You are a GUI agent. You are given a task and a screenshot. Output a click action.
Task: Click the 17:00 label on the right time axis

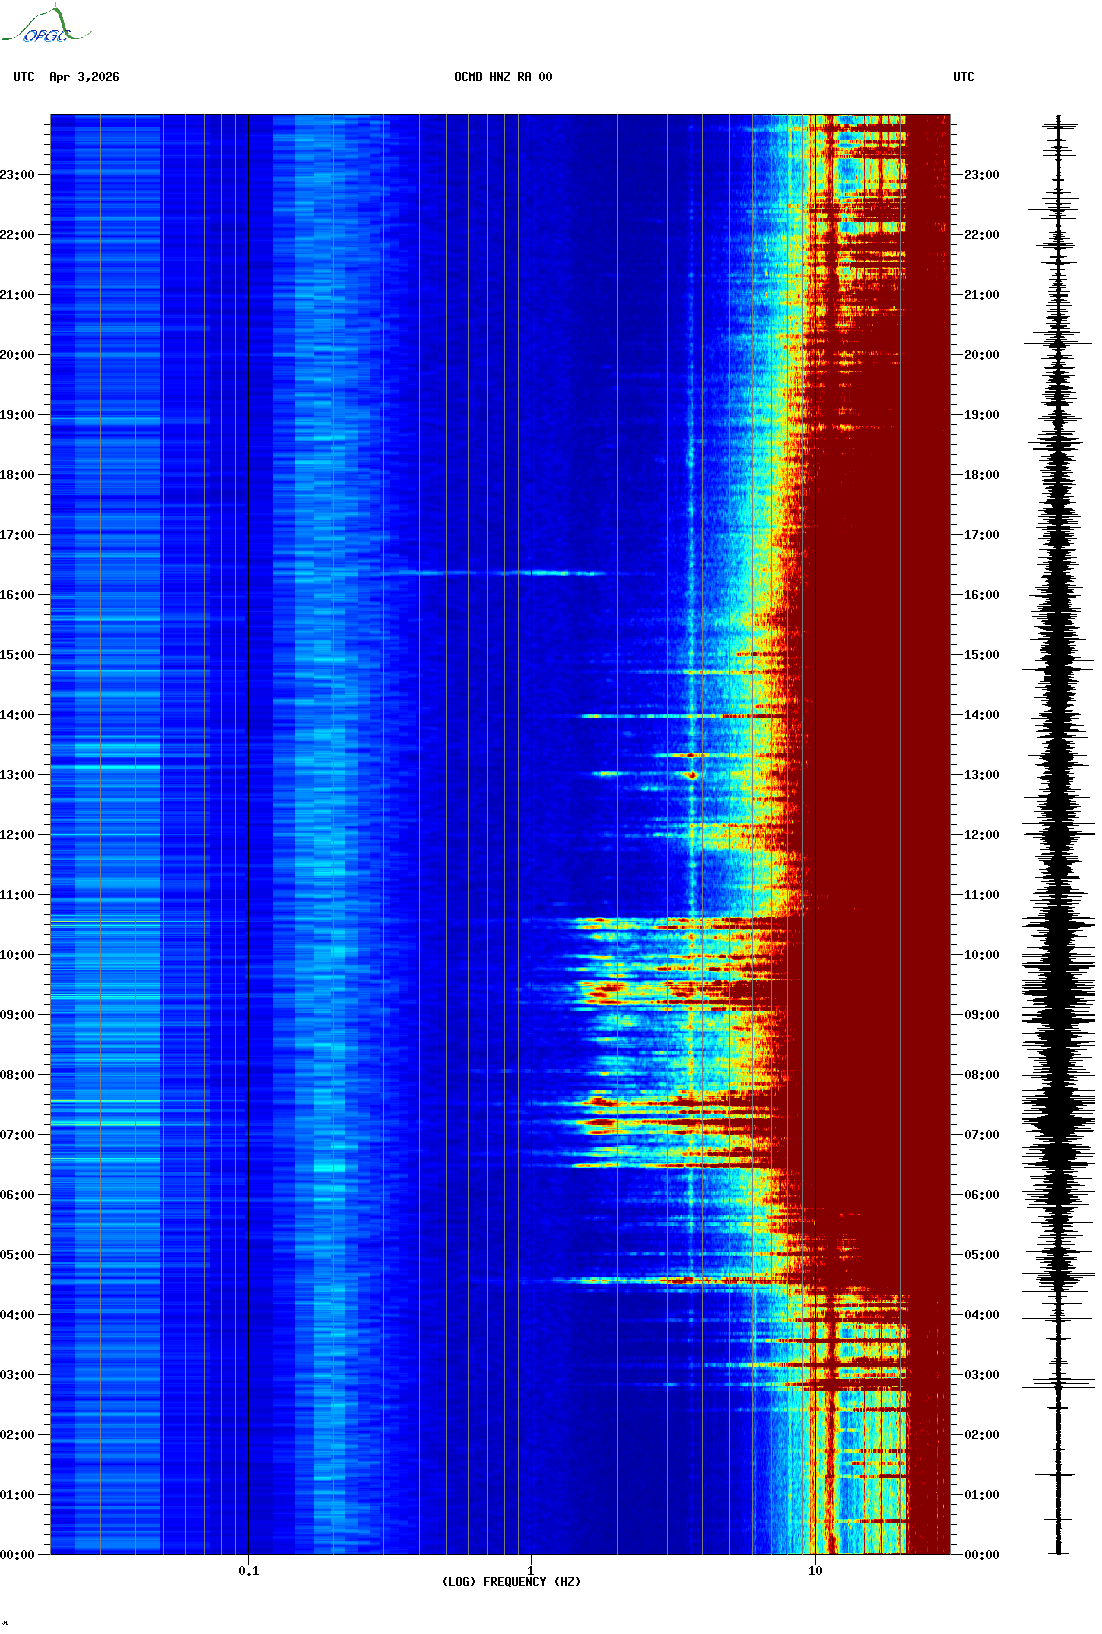tap(981, 535)
